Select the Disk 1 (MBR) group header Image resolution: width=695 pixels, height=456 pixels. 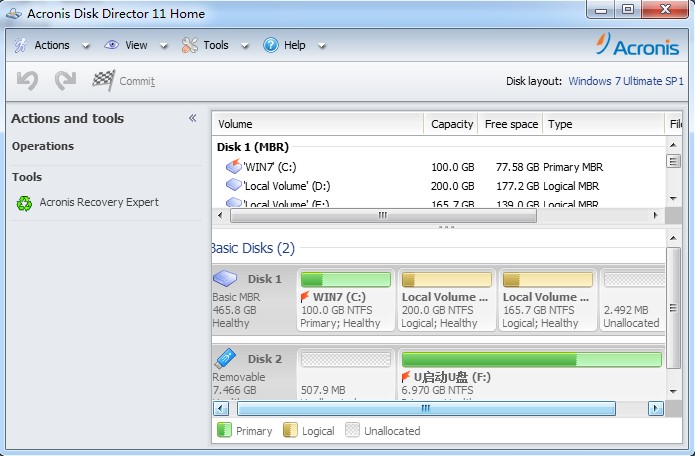253,147
